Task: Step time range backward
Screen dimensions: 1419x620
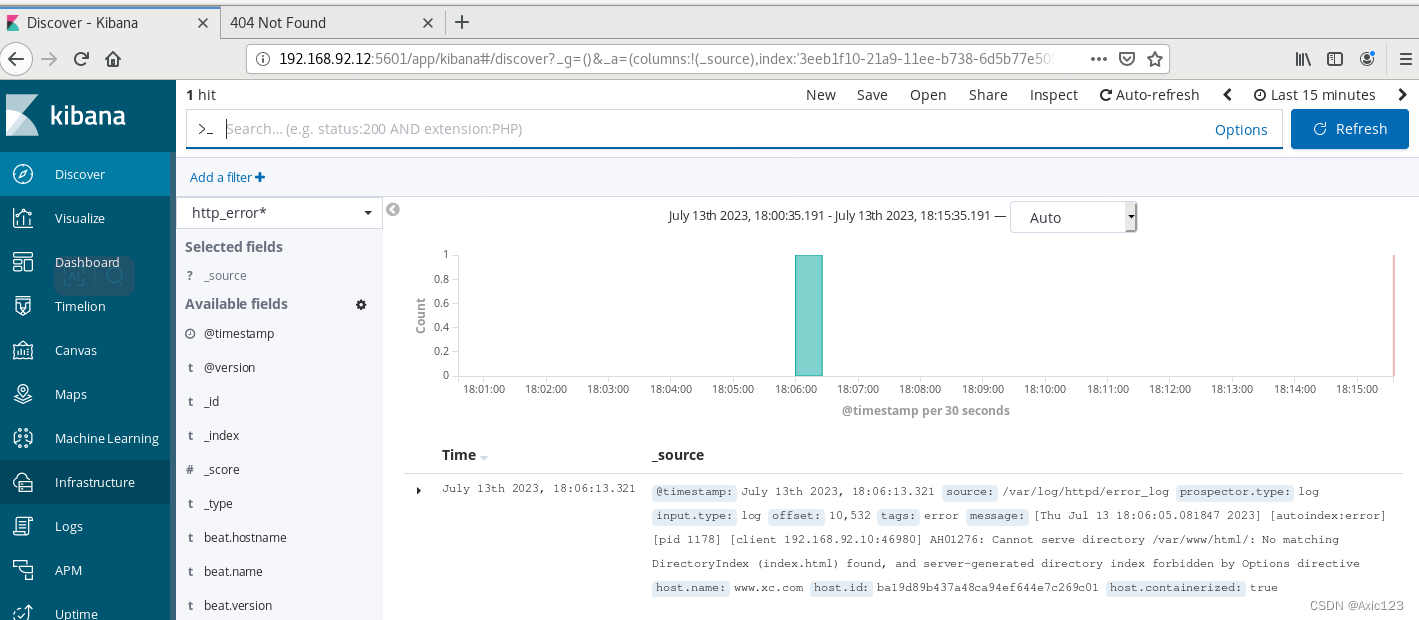Action: point(1227,95)
